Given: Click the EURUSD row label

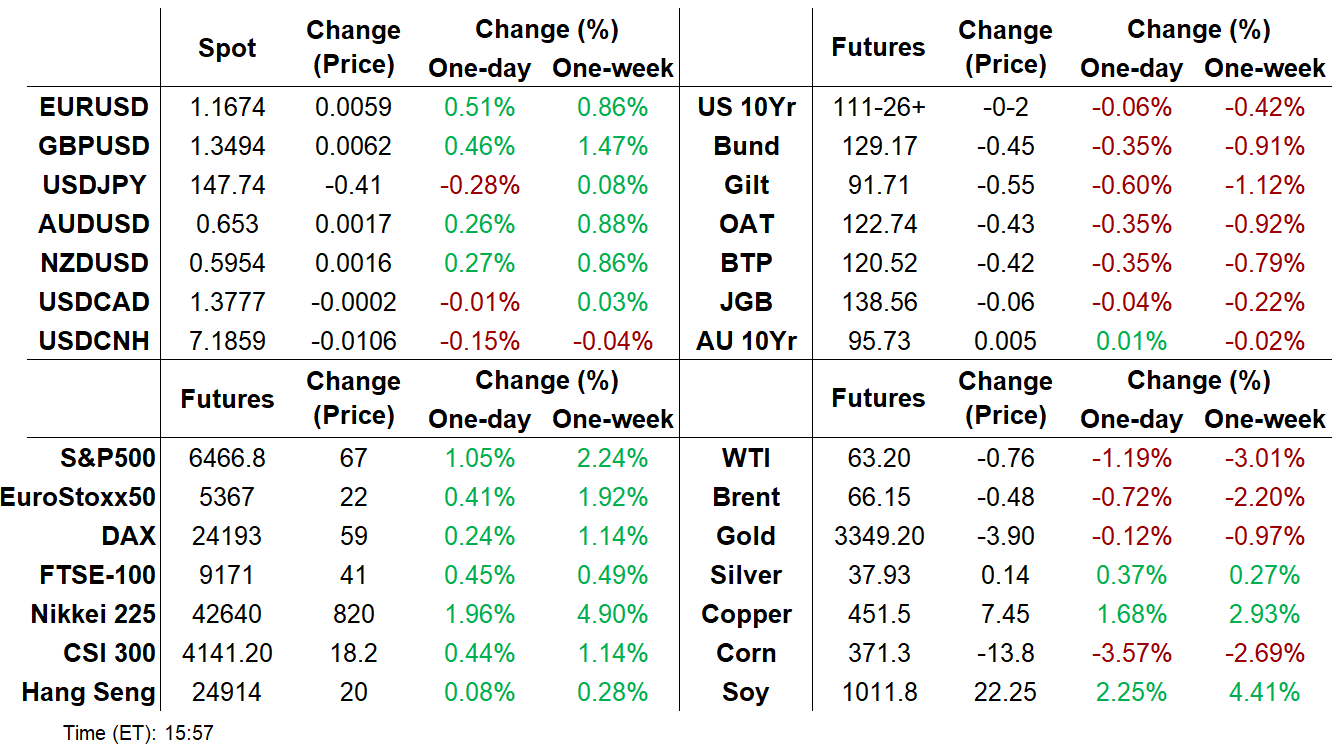Looking at the screenshot, I should 94,107.
